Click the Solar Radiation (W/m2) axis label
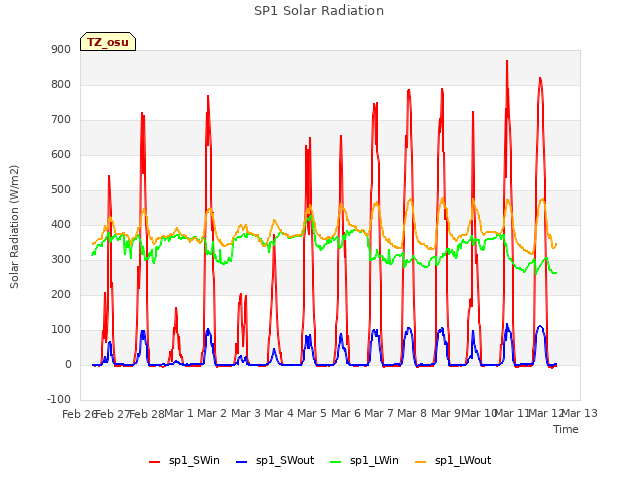The image size is (640, 480). click(x=14, y=227)
